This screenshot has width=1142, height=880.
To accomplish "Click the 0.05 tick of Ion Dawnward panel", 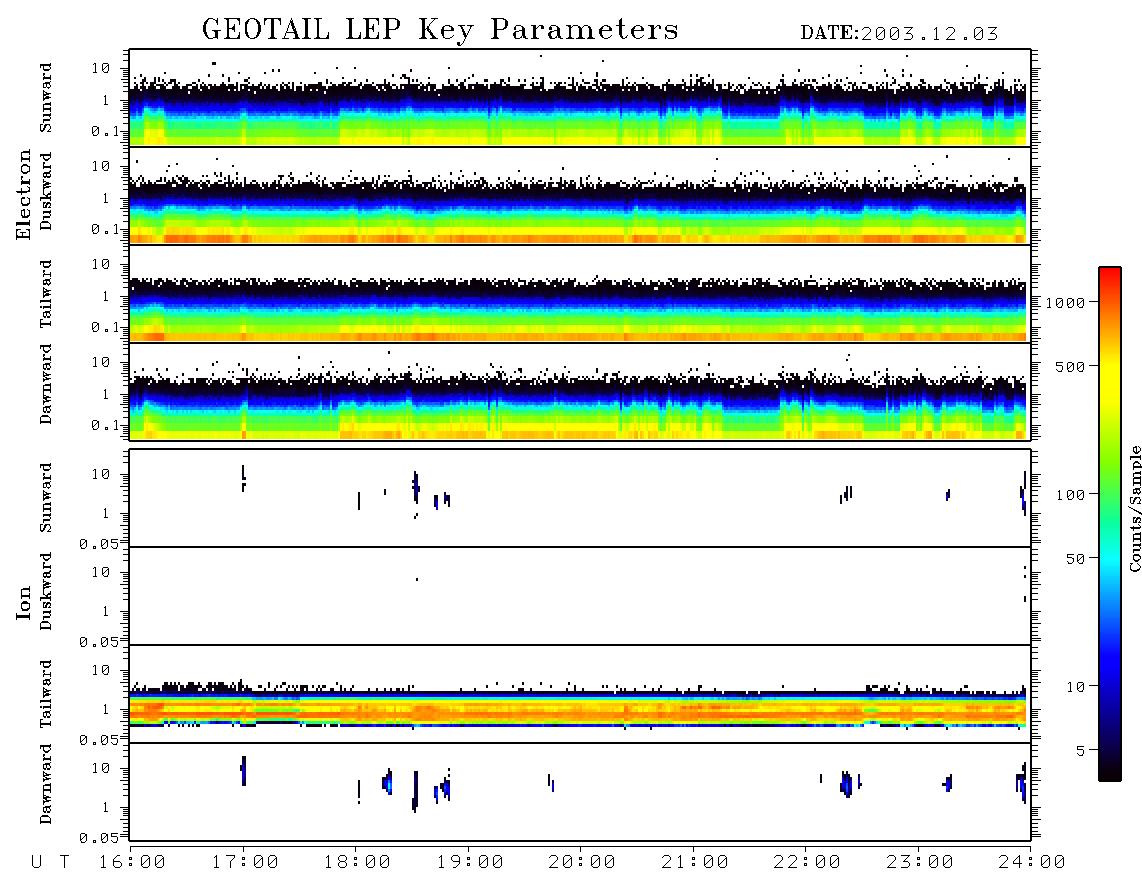I will (x=98, y=838).
